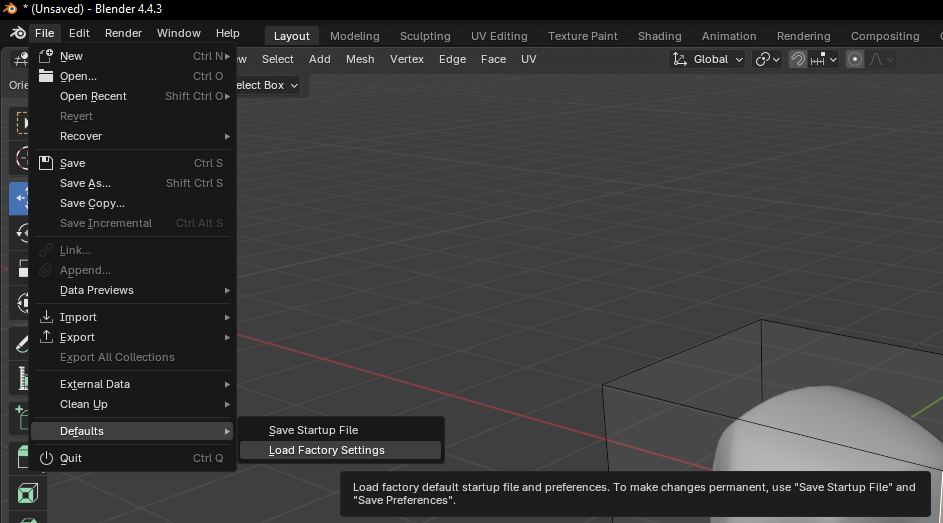Image resolution: width=943 pixels, height=523 pixels.
Task: Click Save Startup File
Action: tap(340, 430)
